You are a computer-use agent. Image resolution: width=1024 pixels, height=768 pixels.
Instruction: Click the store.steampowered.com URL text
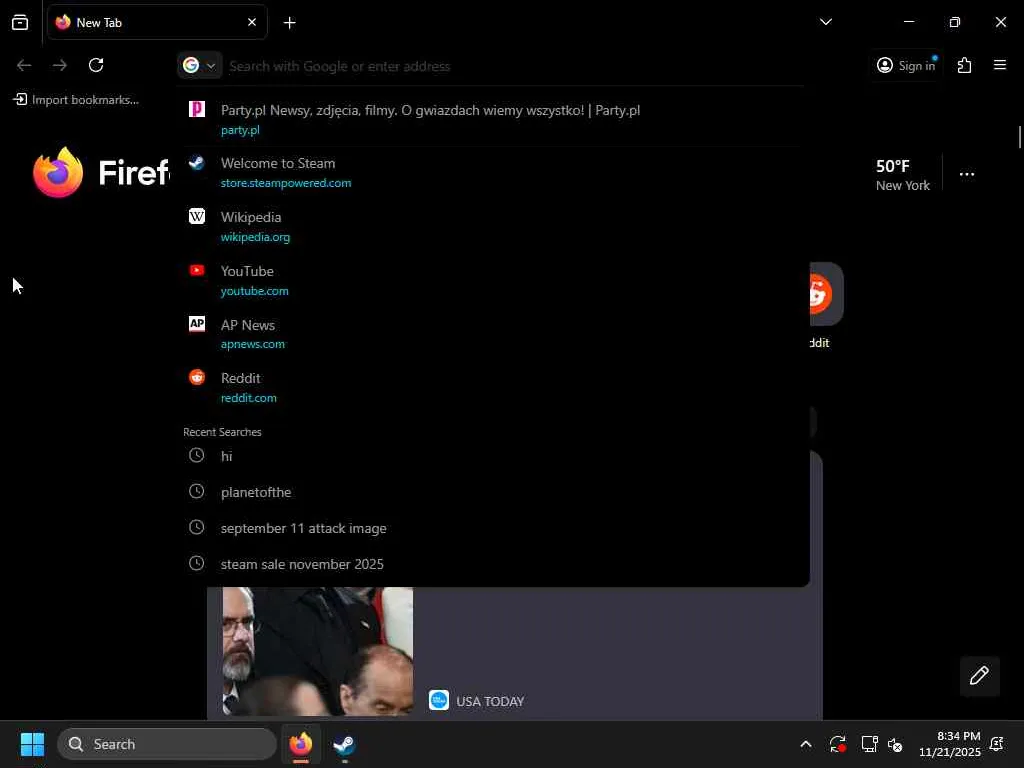coord(286,183)
